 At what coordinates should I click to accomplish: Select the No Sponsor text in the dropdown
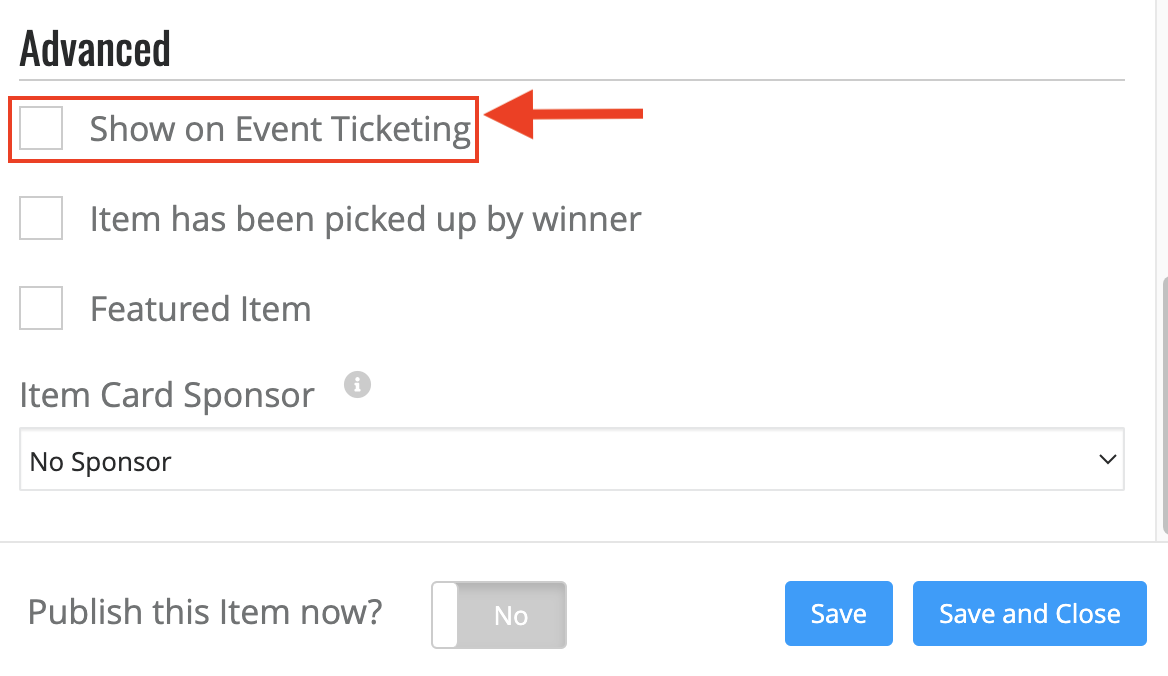click(x=101, y=462)
